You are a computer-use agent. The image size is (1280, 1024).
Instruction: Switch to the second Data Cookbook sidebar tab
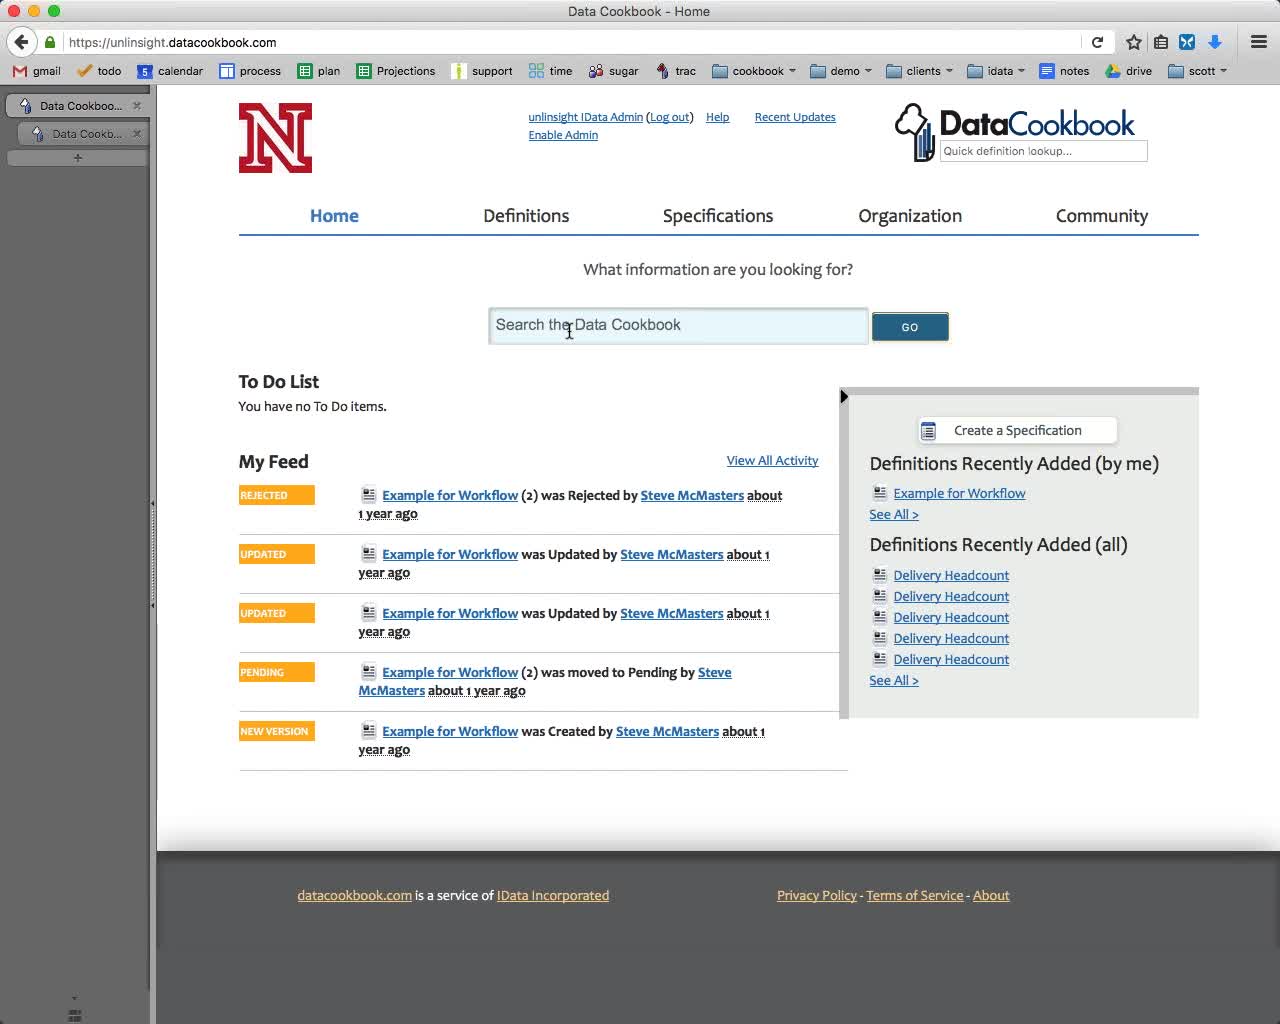point(82,133)
